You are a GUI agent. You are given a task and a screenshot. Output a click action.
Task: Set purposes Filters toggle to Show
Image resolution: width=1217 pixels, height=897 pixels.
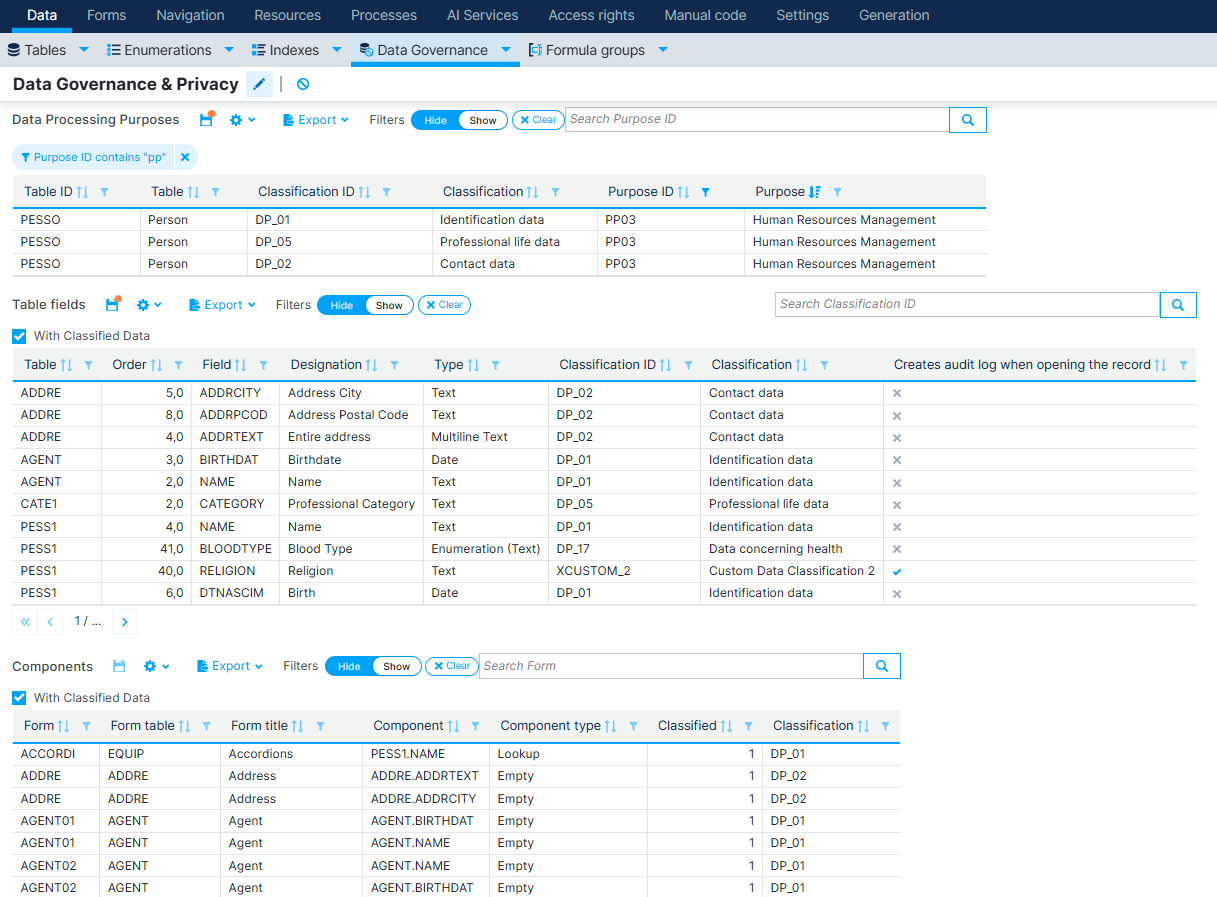[x=483, y=120]
